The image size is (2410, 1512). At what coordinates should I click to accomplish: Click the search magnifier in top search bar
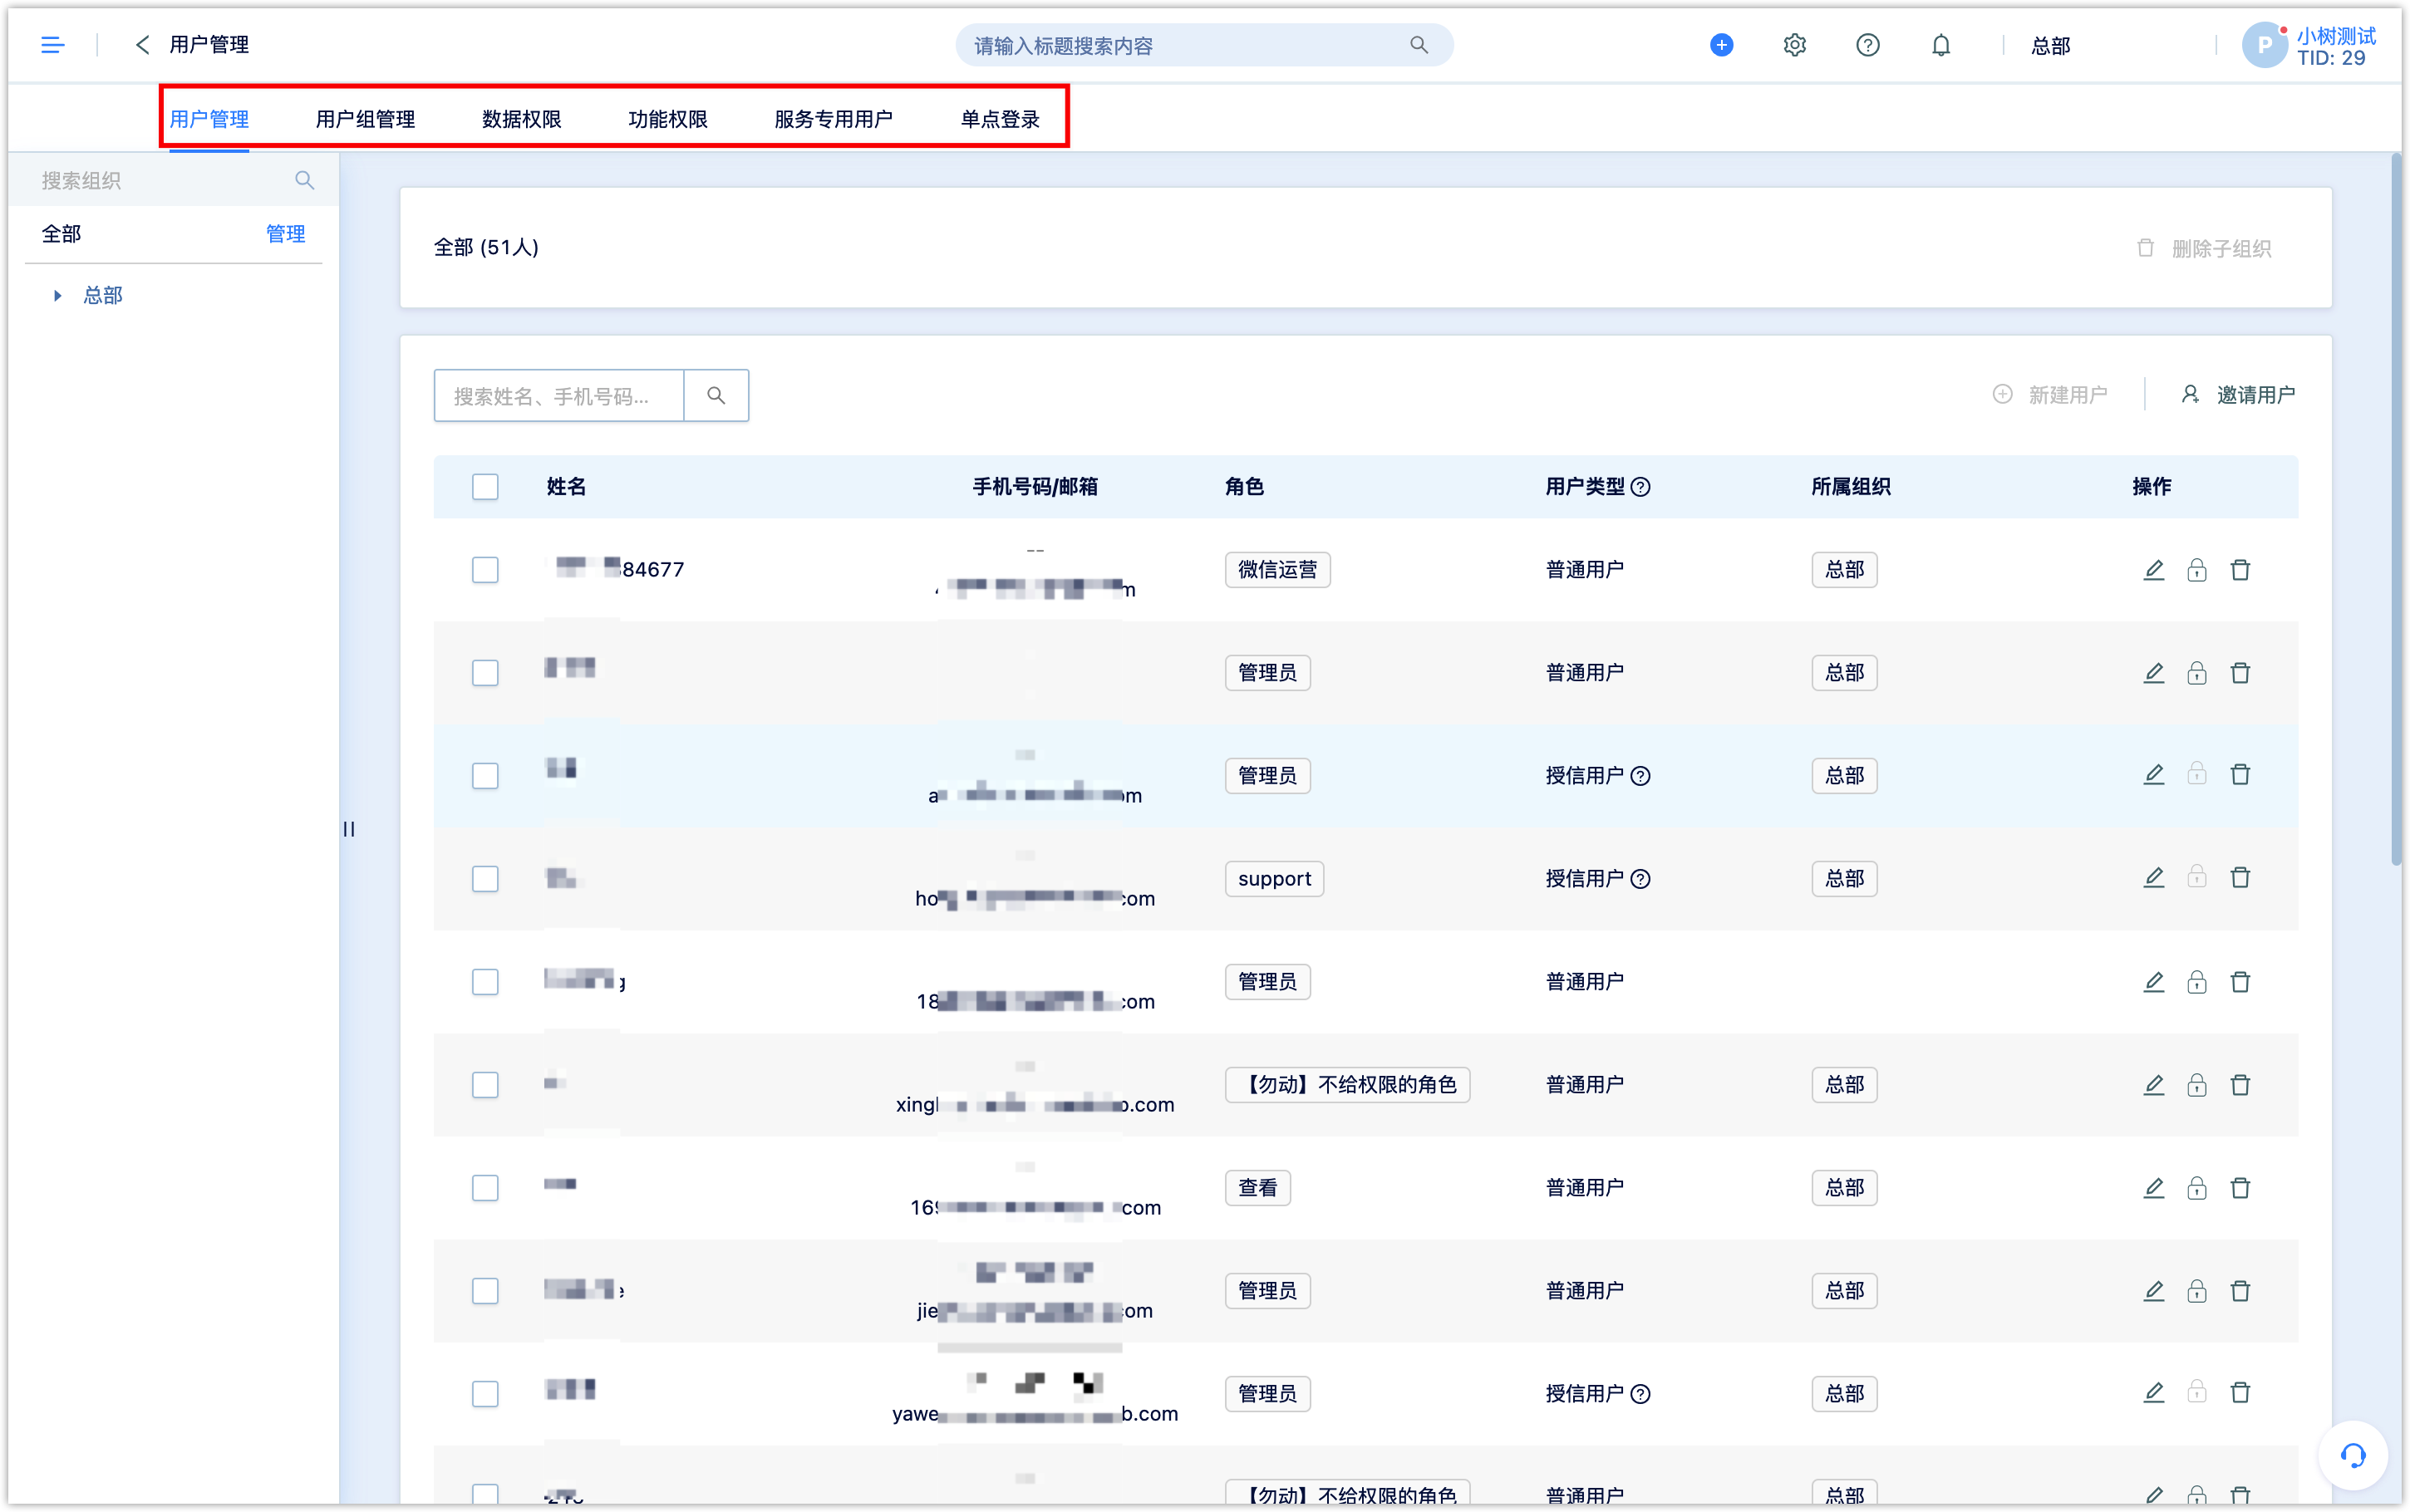tap(1419, 45)
